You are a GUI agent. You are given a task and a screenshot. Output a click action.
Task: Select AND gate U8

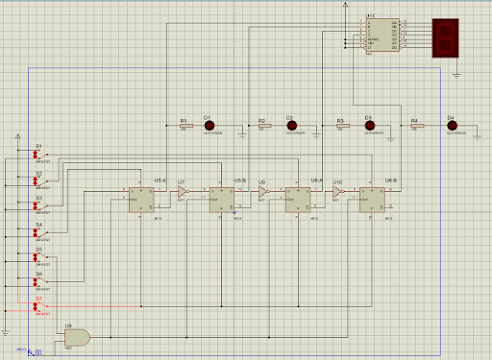pyautogui.click(x=77, y=338)
